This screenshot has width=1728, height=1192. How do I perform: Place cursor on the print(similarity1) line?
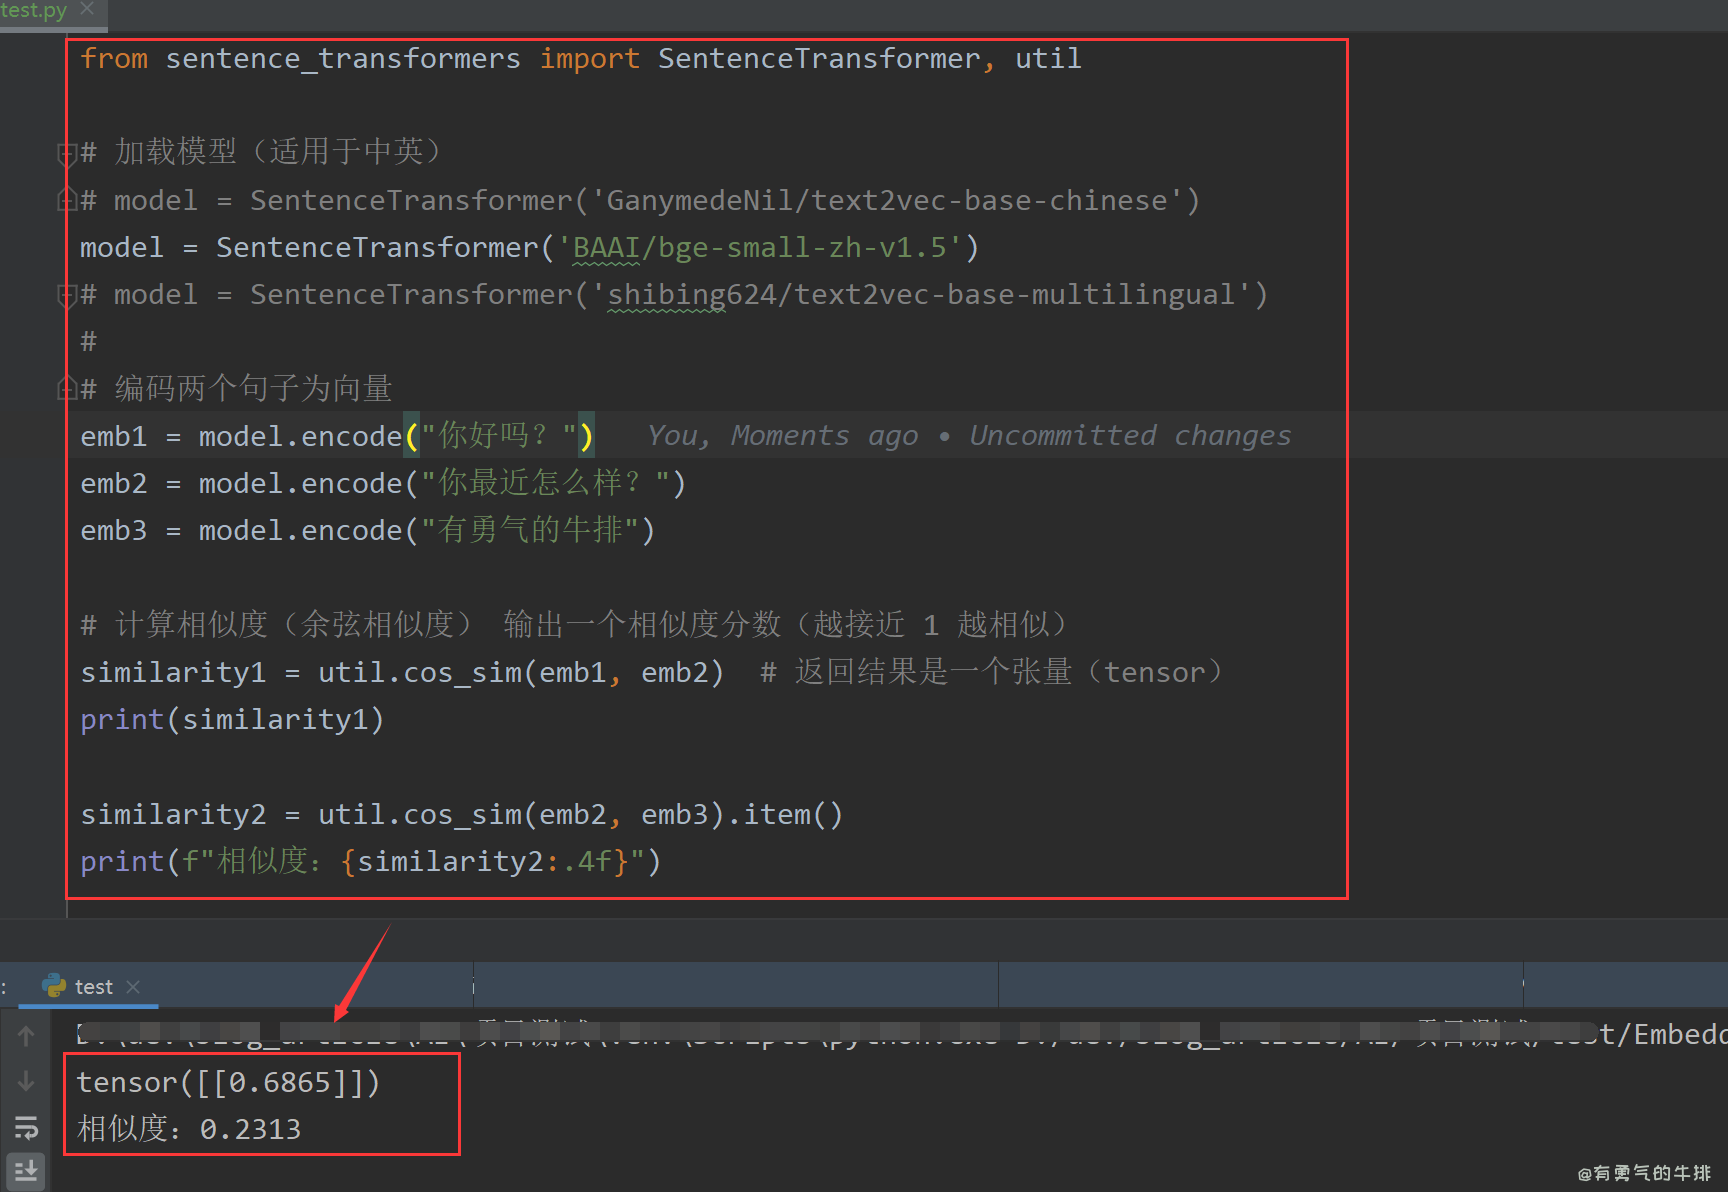232,720
